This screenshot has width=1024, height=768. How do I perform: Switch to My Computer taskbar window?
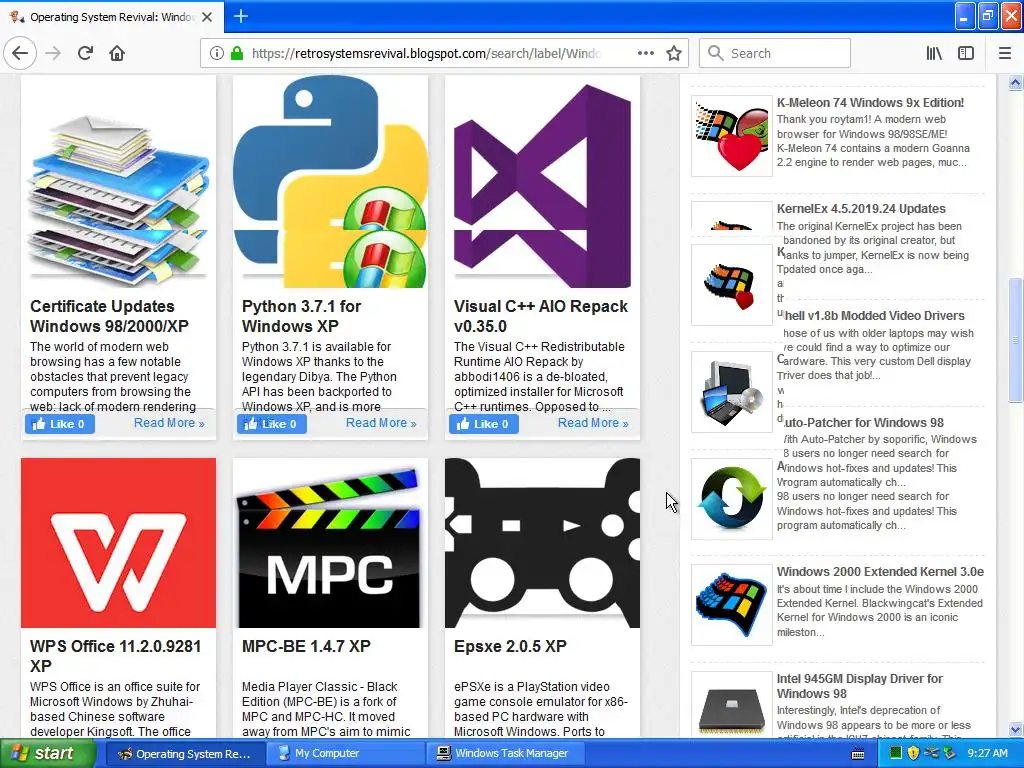coord(346,754)
